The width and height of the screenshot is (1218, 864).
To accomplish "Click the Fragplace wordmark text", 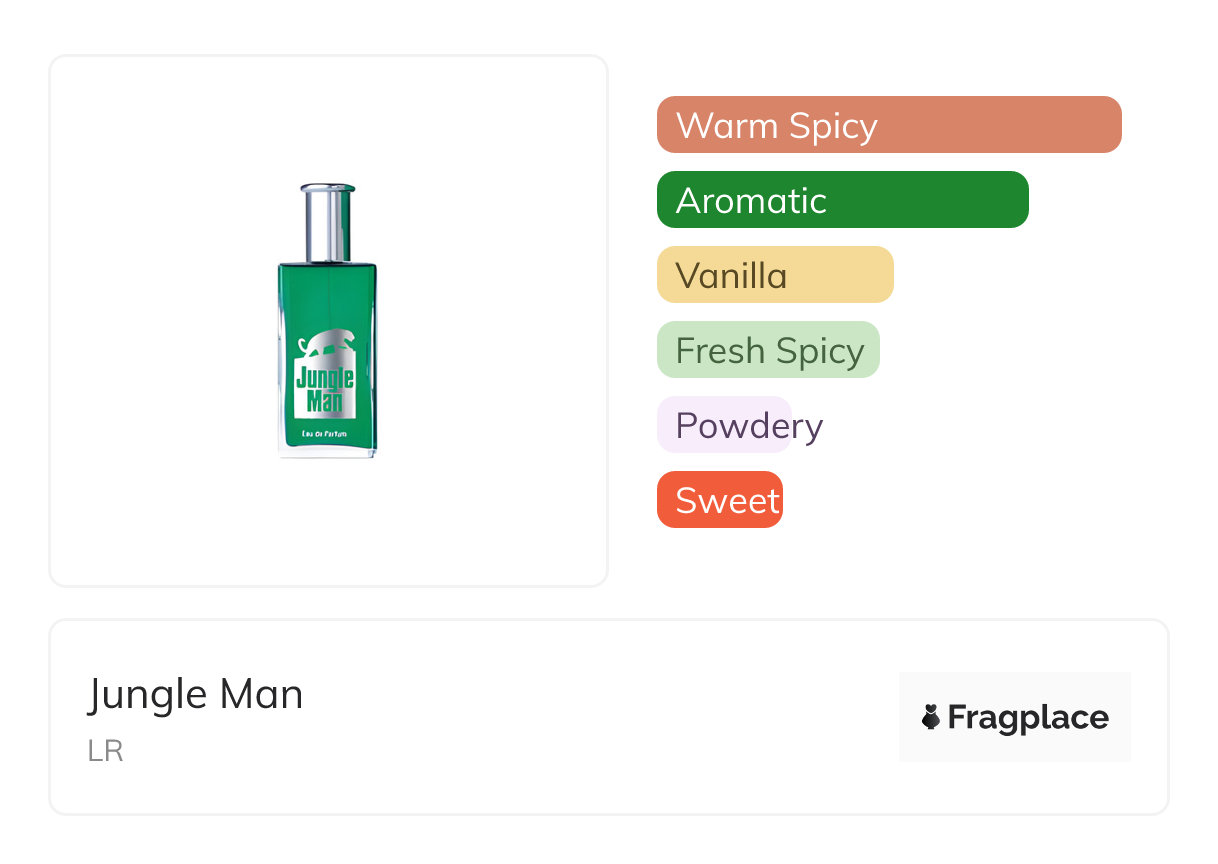I will tap(1028, 717).
